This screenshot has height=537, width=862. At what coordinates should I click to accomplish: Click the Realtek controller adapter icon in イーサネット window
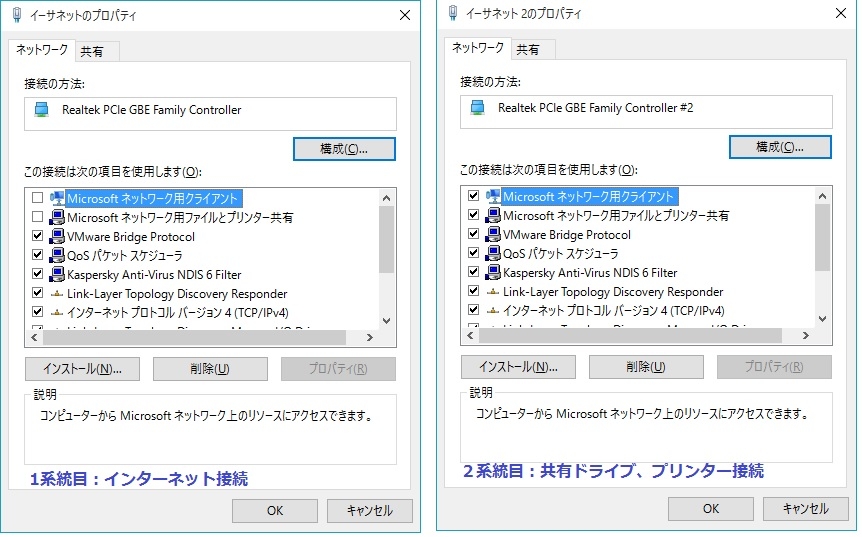tap(42, 110)
